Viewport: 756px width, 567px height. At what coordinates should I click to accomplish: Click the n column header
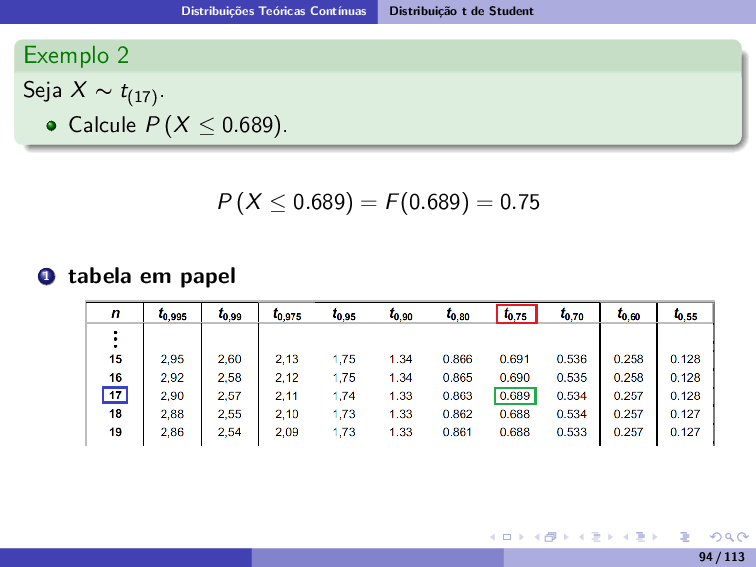pos(115,313)
